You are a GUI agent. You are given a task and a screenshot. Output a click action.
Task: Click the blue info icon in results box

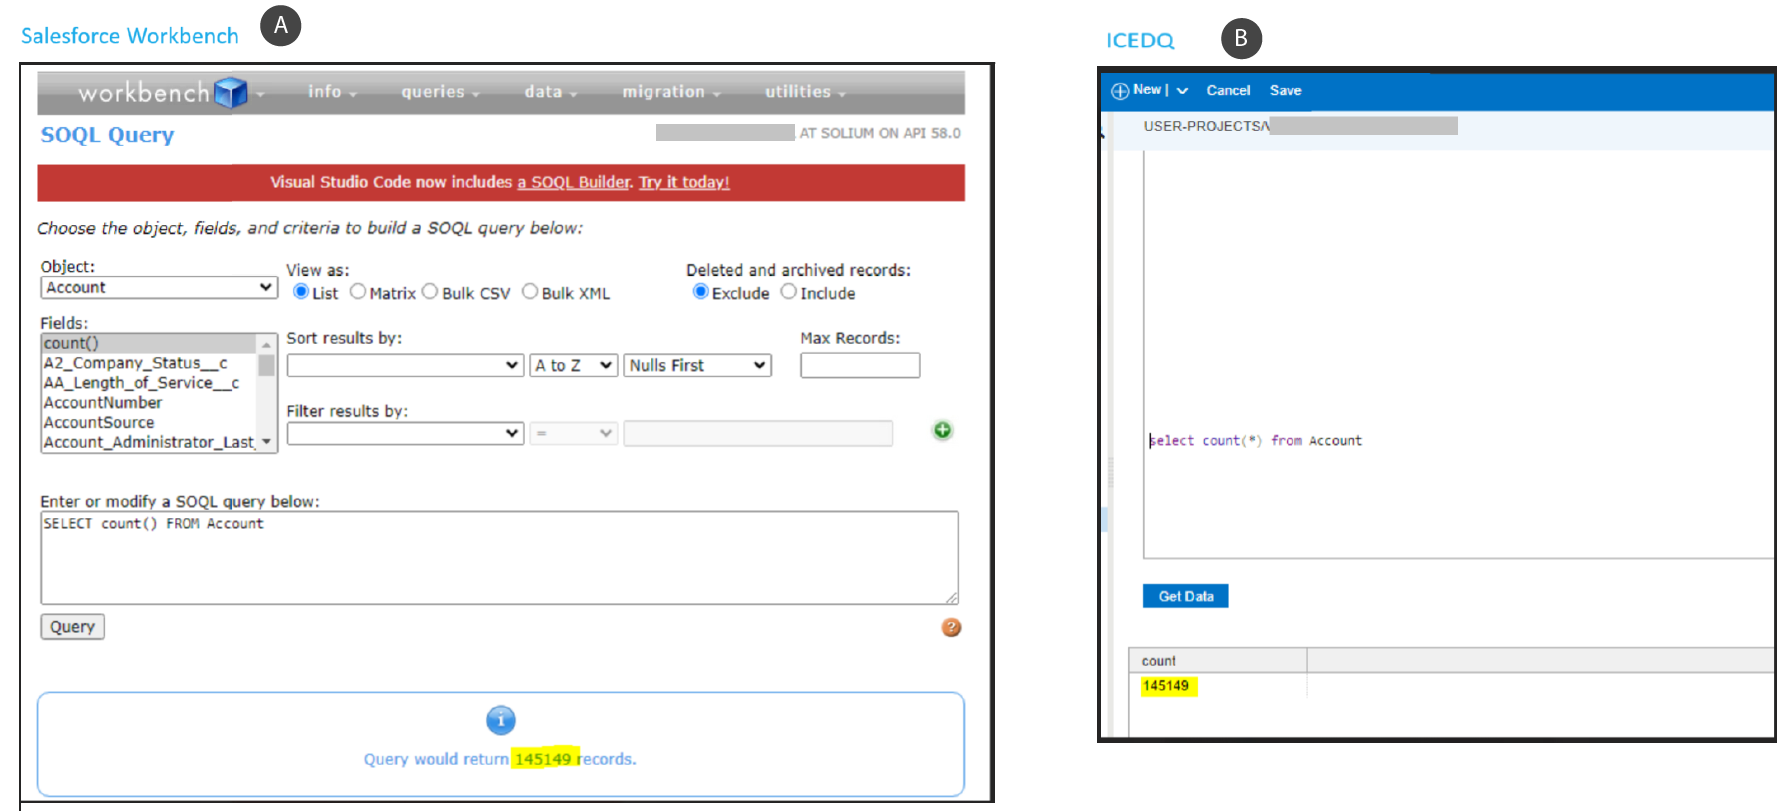(x=501, y=720)
